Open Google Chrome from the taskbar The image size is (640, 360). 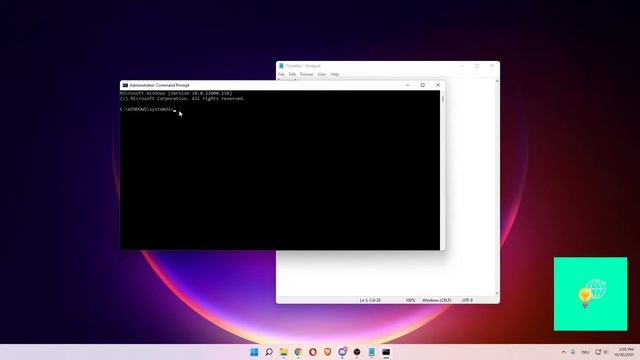tap(298, 352)
